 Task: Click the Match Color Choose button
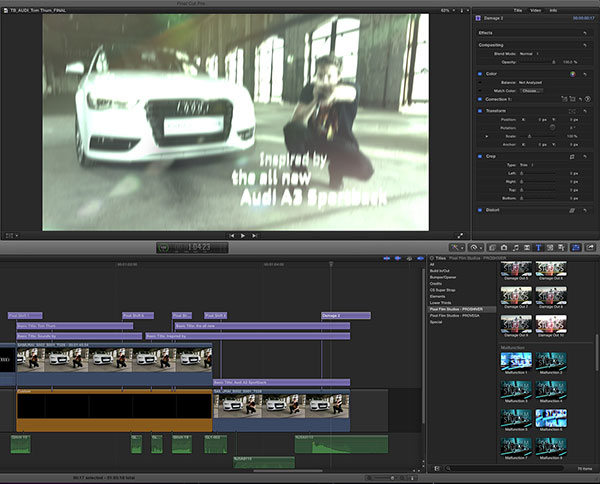(531, 91)
